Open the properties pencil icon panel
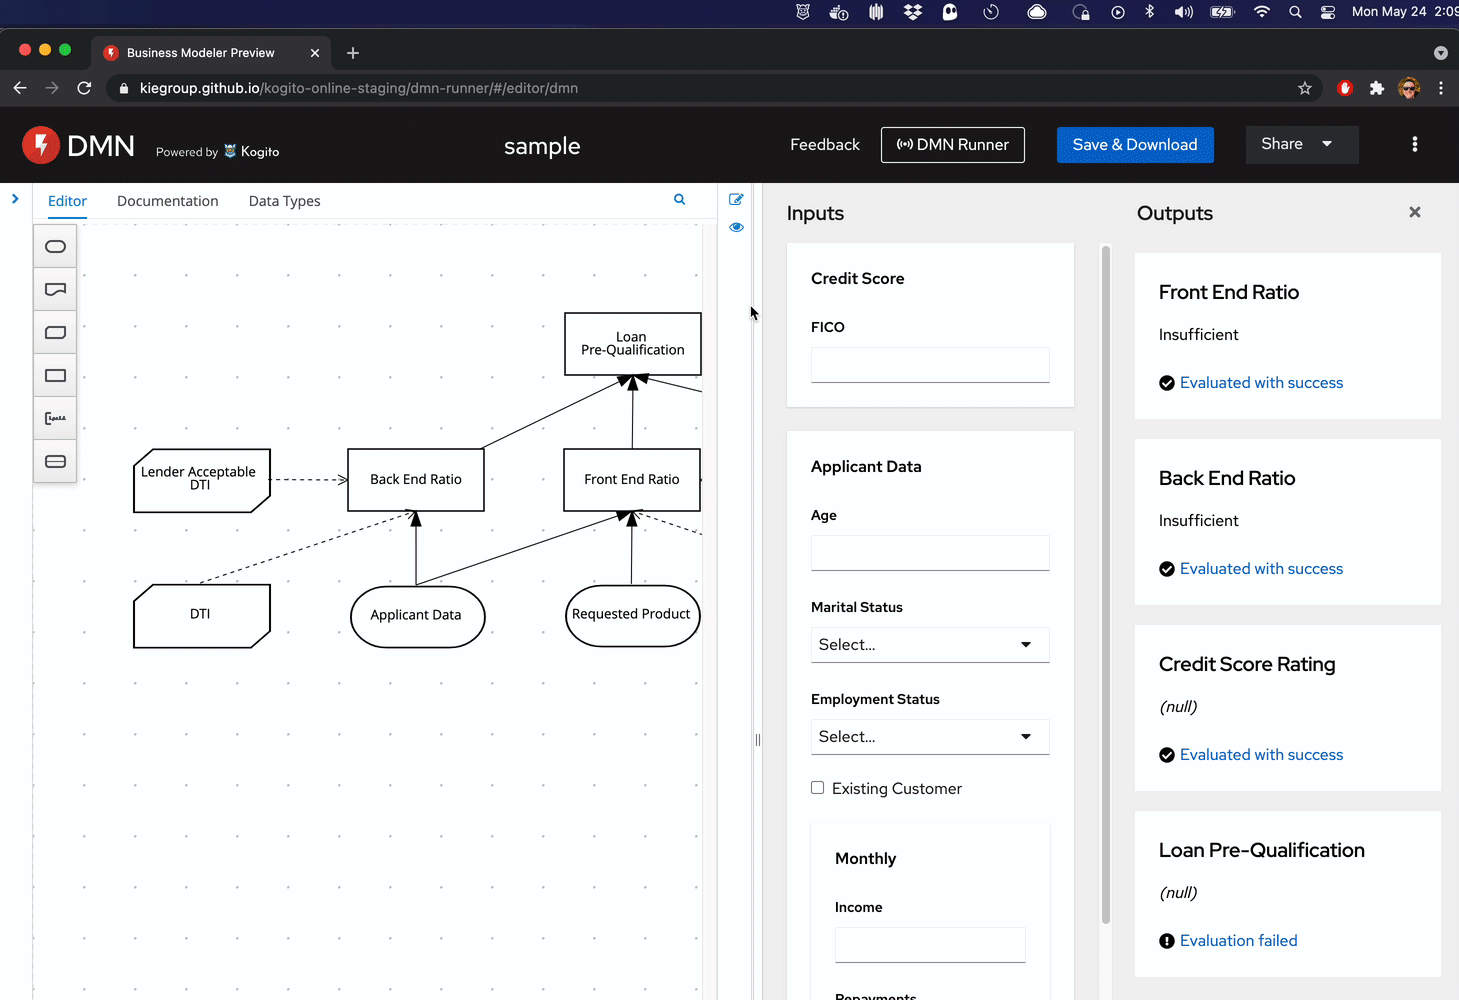1459x1000 pixels. [x=736, y=200]
